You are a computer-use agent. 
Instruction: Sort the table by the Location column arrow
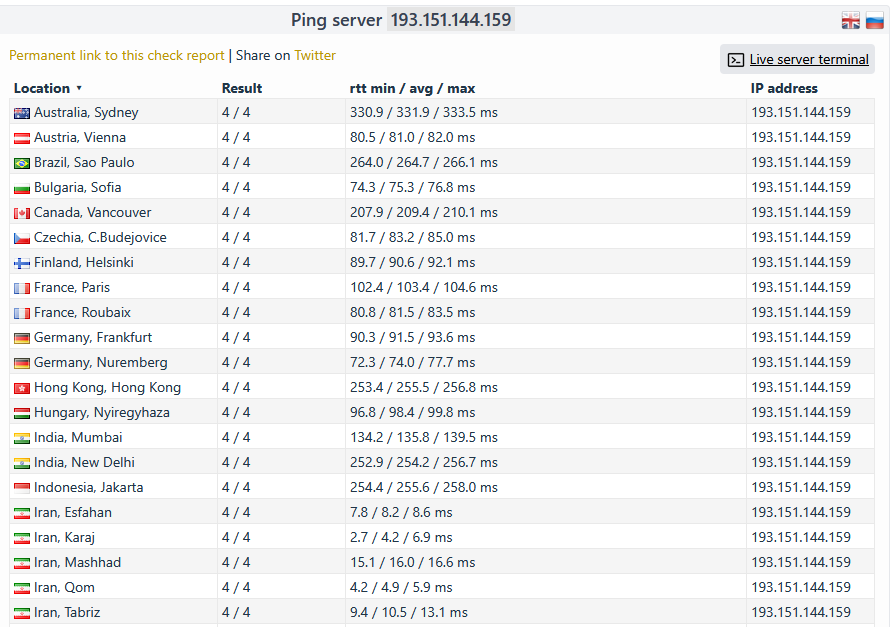(79, 89)
